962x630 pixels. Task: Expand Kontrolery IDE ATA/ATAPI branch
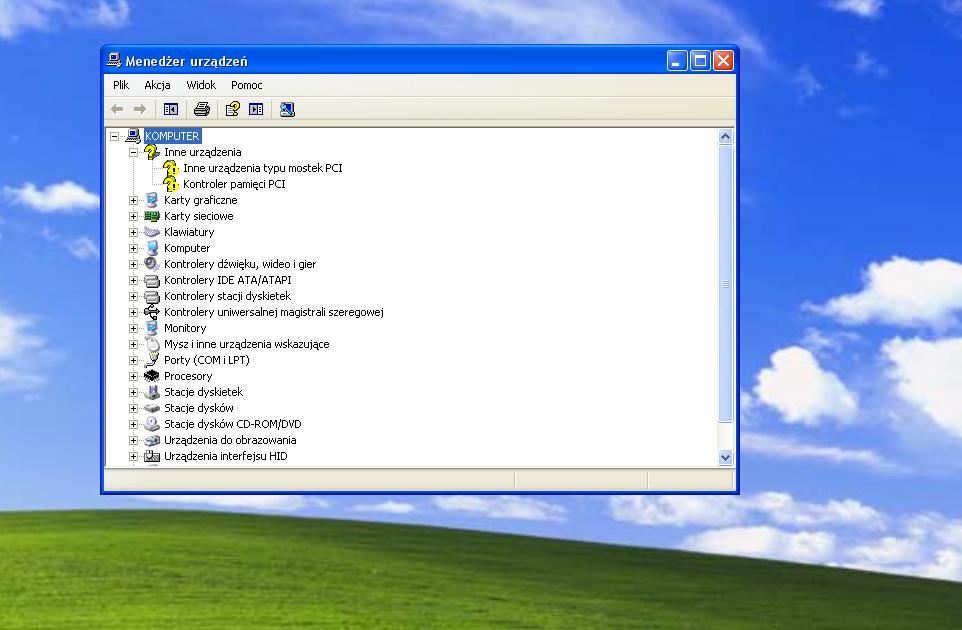click(x=133, y=280)
